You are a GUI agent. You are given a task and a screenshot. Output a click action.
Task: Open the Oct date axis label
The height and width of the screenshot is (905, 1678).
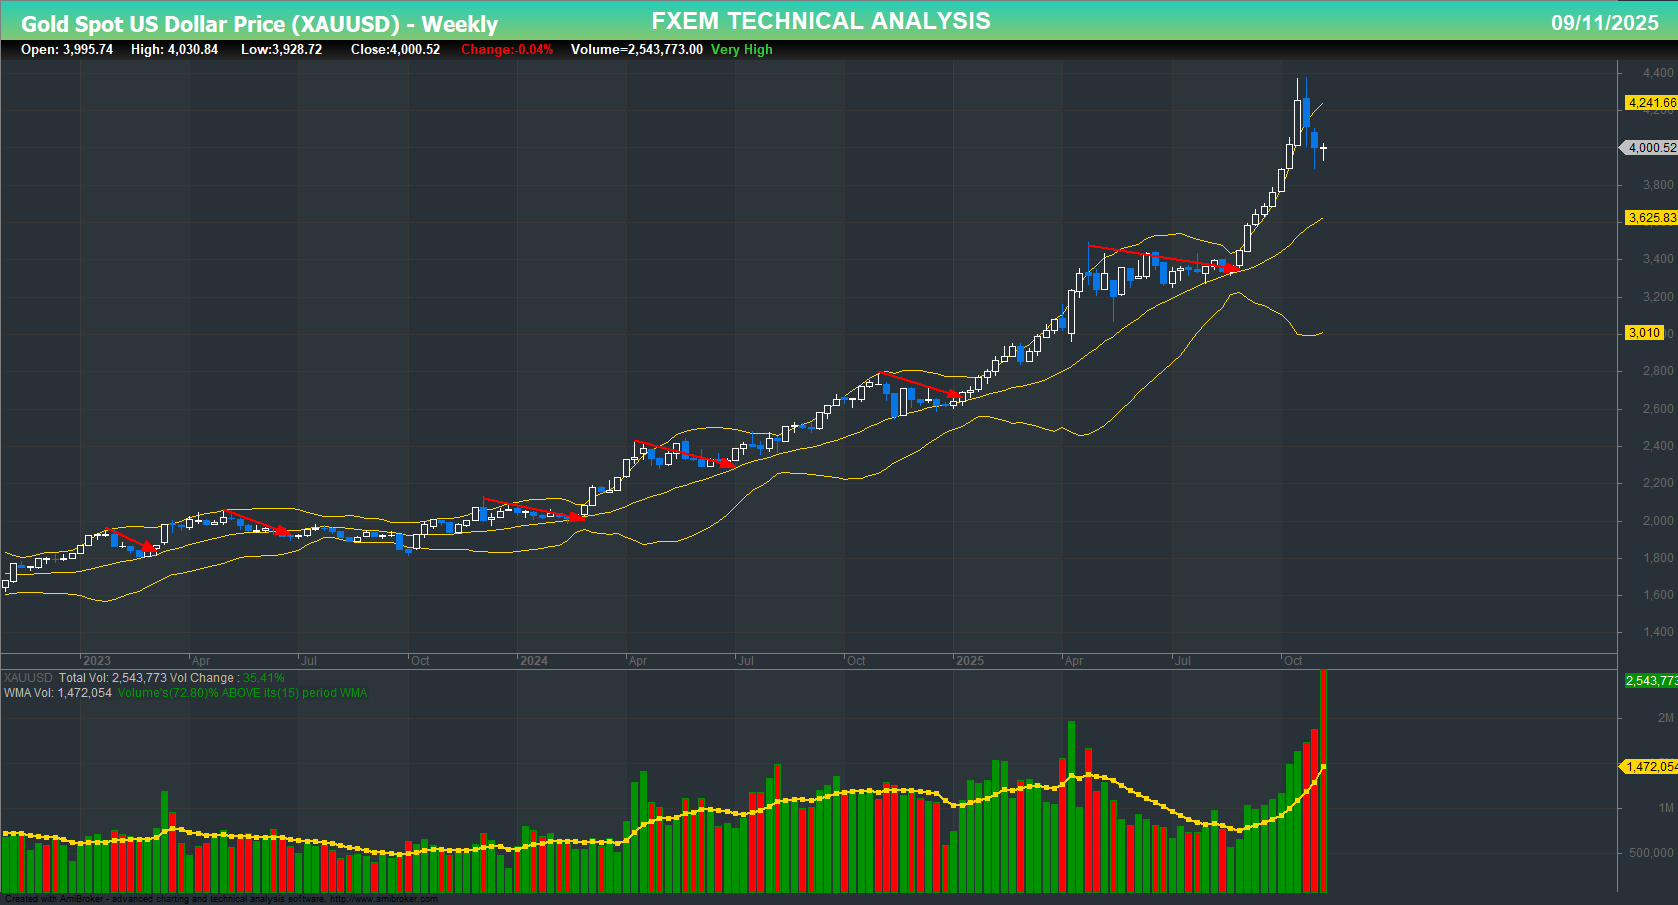tap(1294, 661)
